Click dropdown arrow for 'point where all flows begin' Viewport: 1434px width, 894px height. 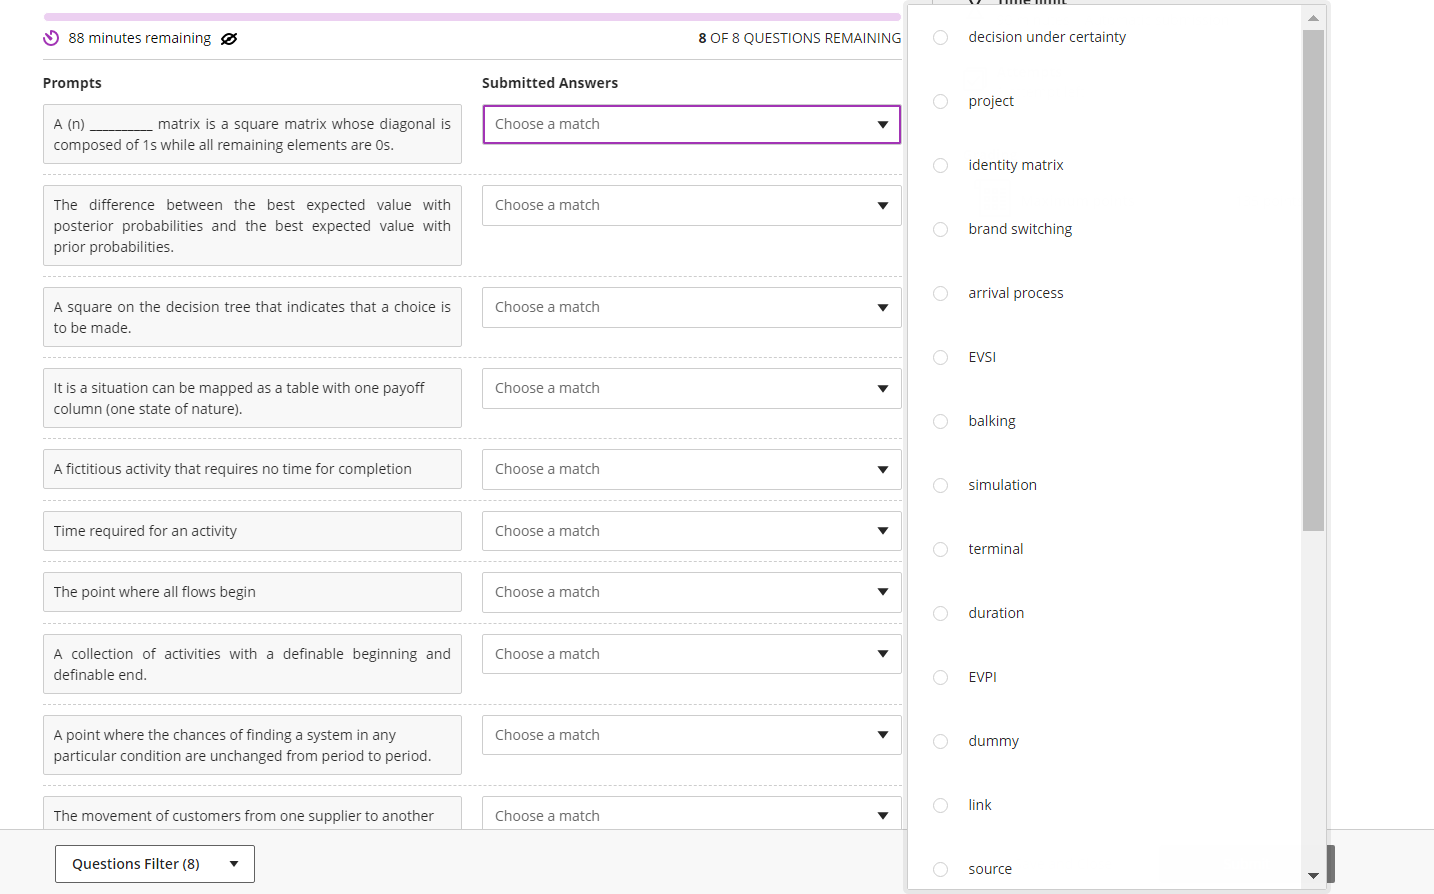(x=882, y=592)
